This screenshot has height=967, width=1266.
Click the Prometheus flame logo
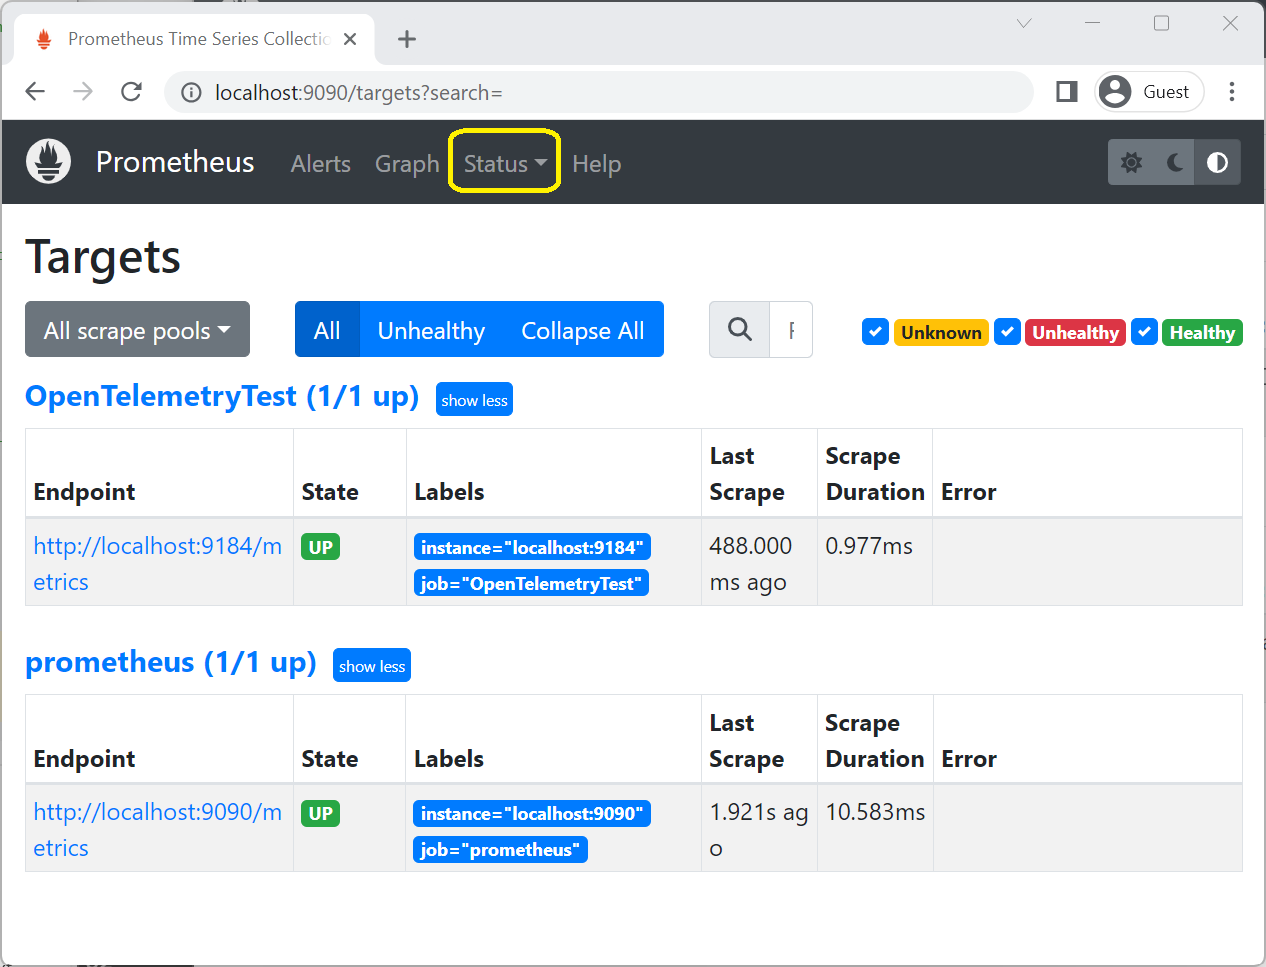[x=48, y=161]
